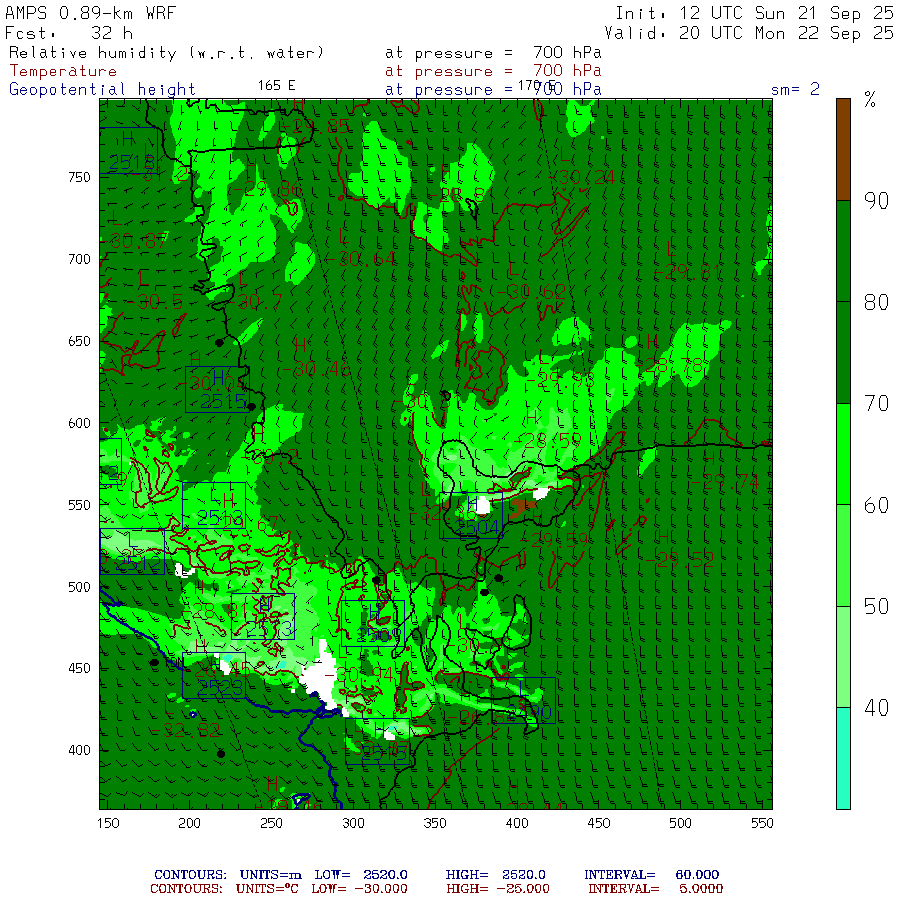This screenshot has width=900, height=900.
Task: Click the 750 tick label on y-axis
Action: point(79,177)
